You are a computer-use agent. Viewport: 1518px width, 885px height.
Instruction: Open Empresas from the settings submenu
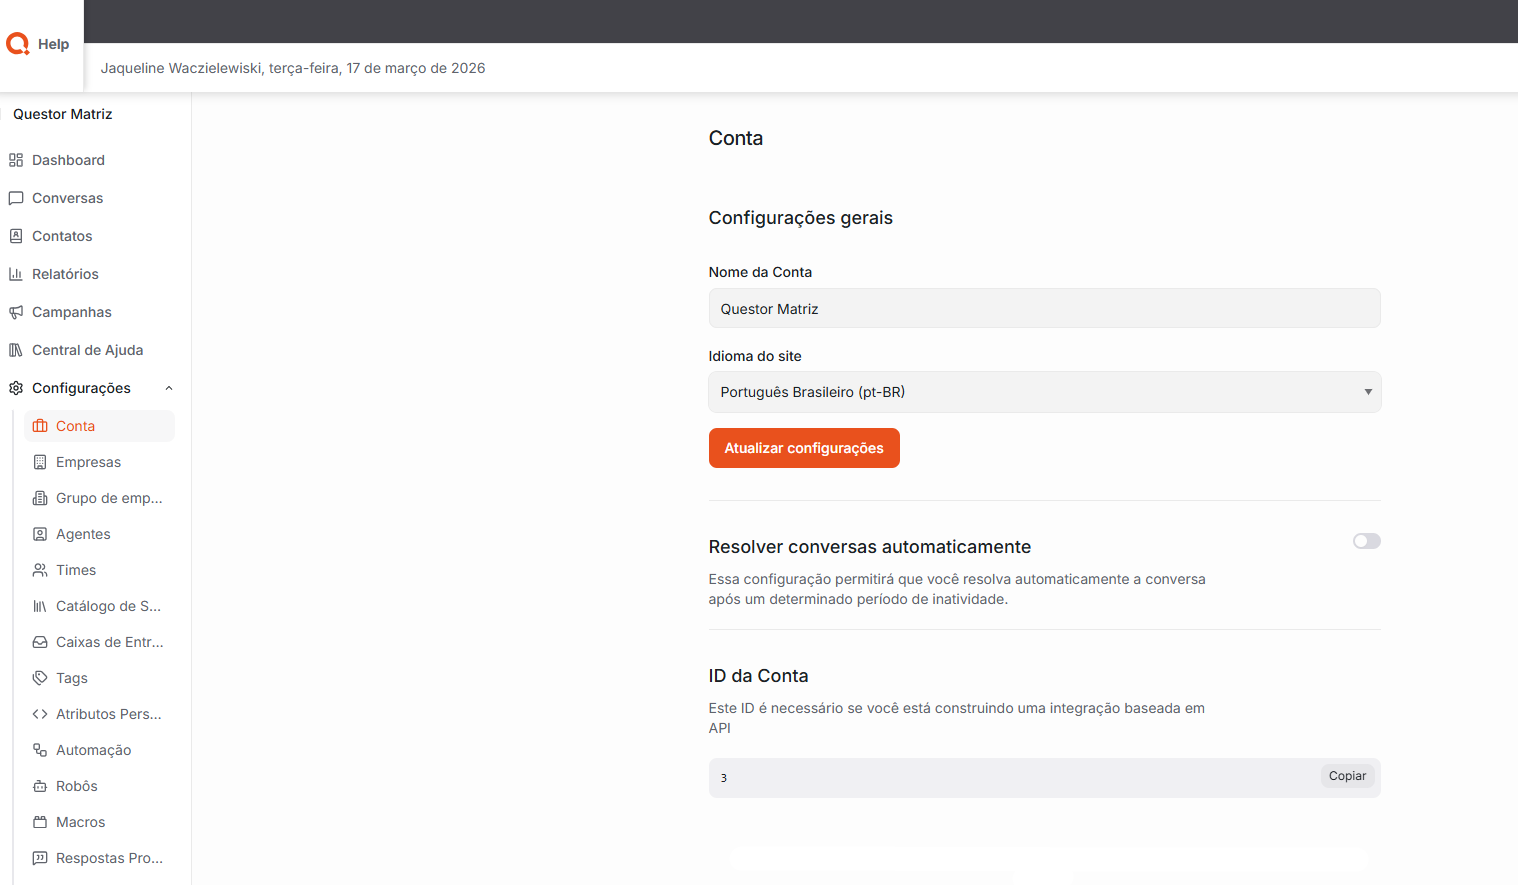tap(88, 462)
